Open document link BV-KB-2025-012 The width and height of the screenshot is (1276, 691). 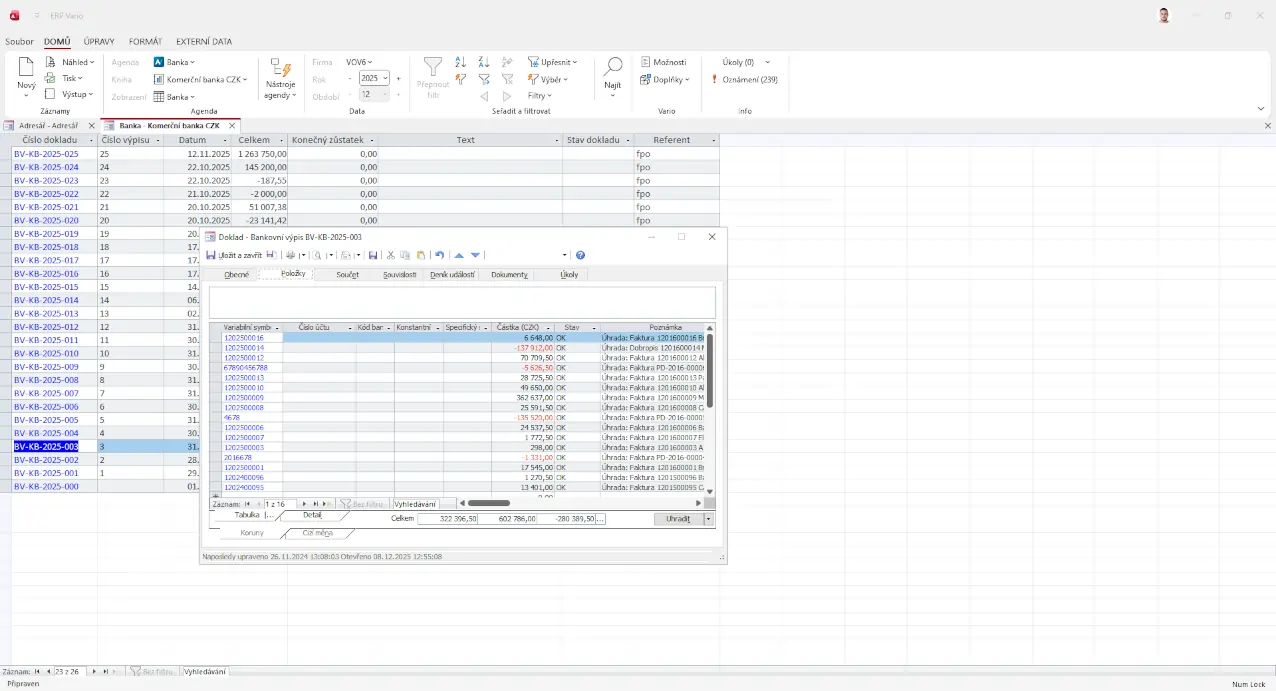[46, 327]
